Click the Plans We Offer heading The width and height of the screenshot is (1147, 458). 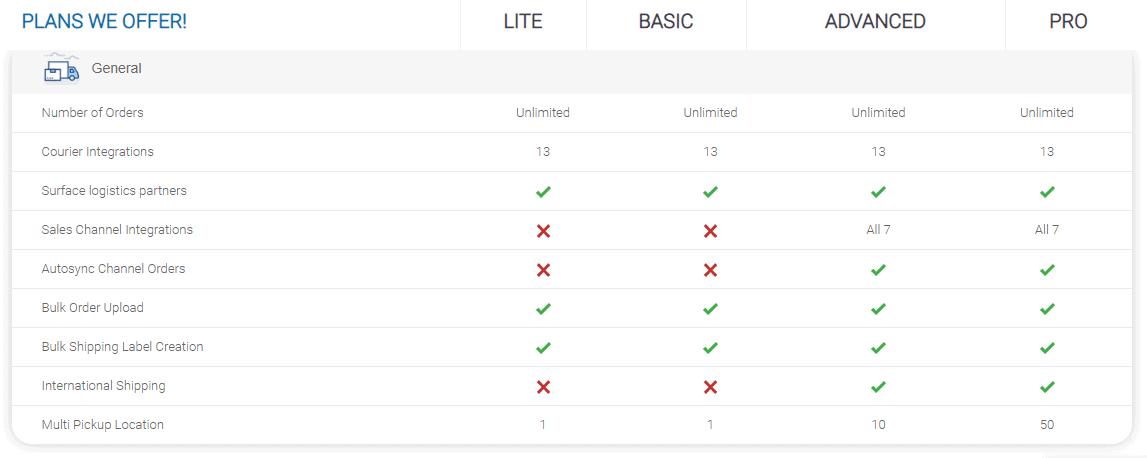[104, 22]
